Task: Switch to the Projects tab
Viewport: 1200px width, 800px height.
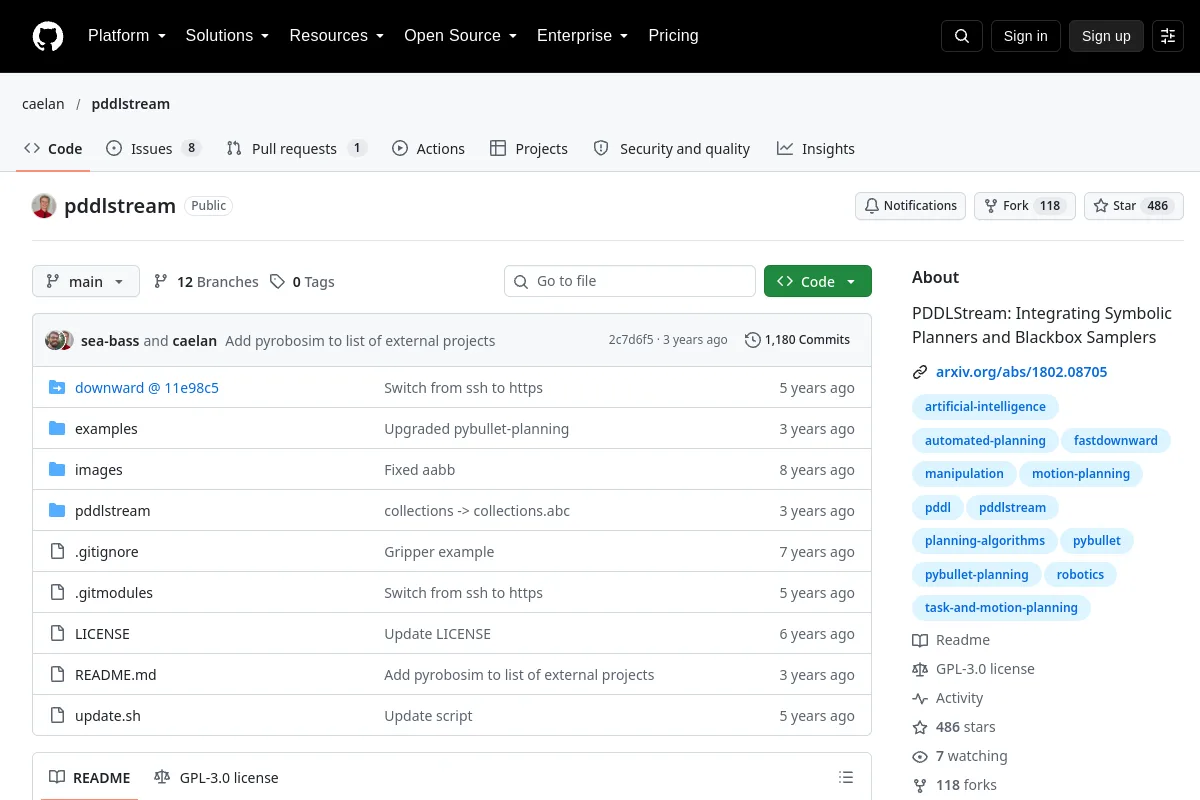Action: [x=529, y=149]
